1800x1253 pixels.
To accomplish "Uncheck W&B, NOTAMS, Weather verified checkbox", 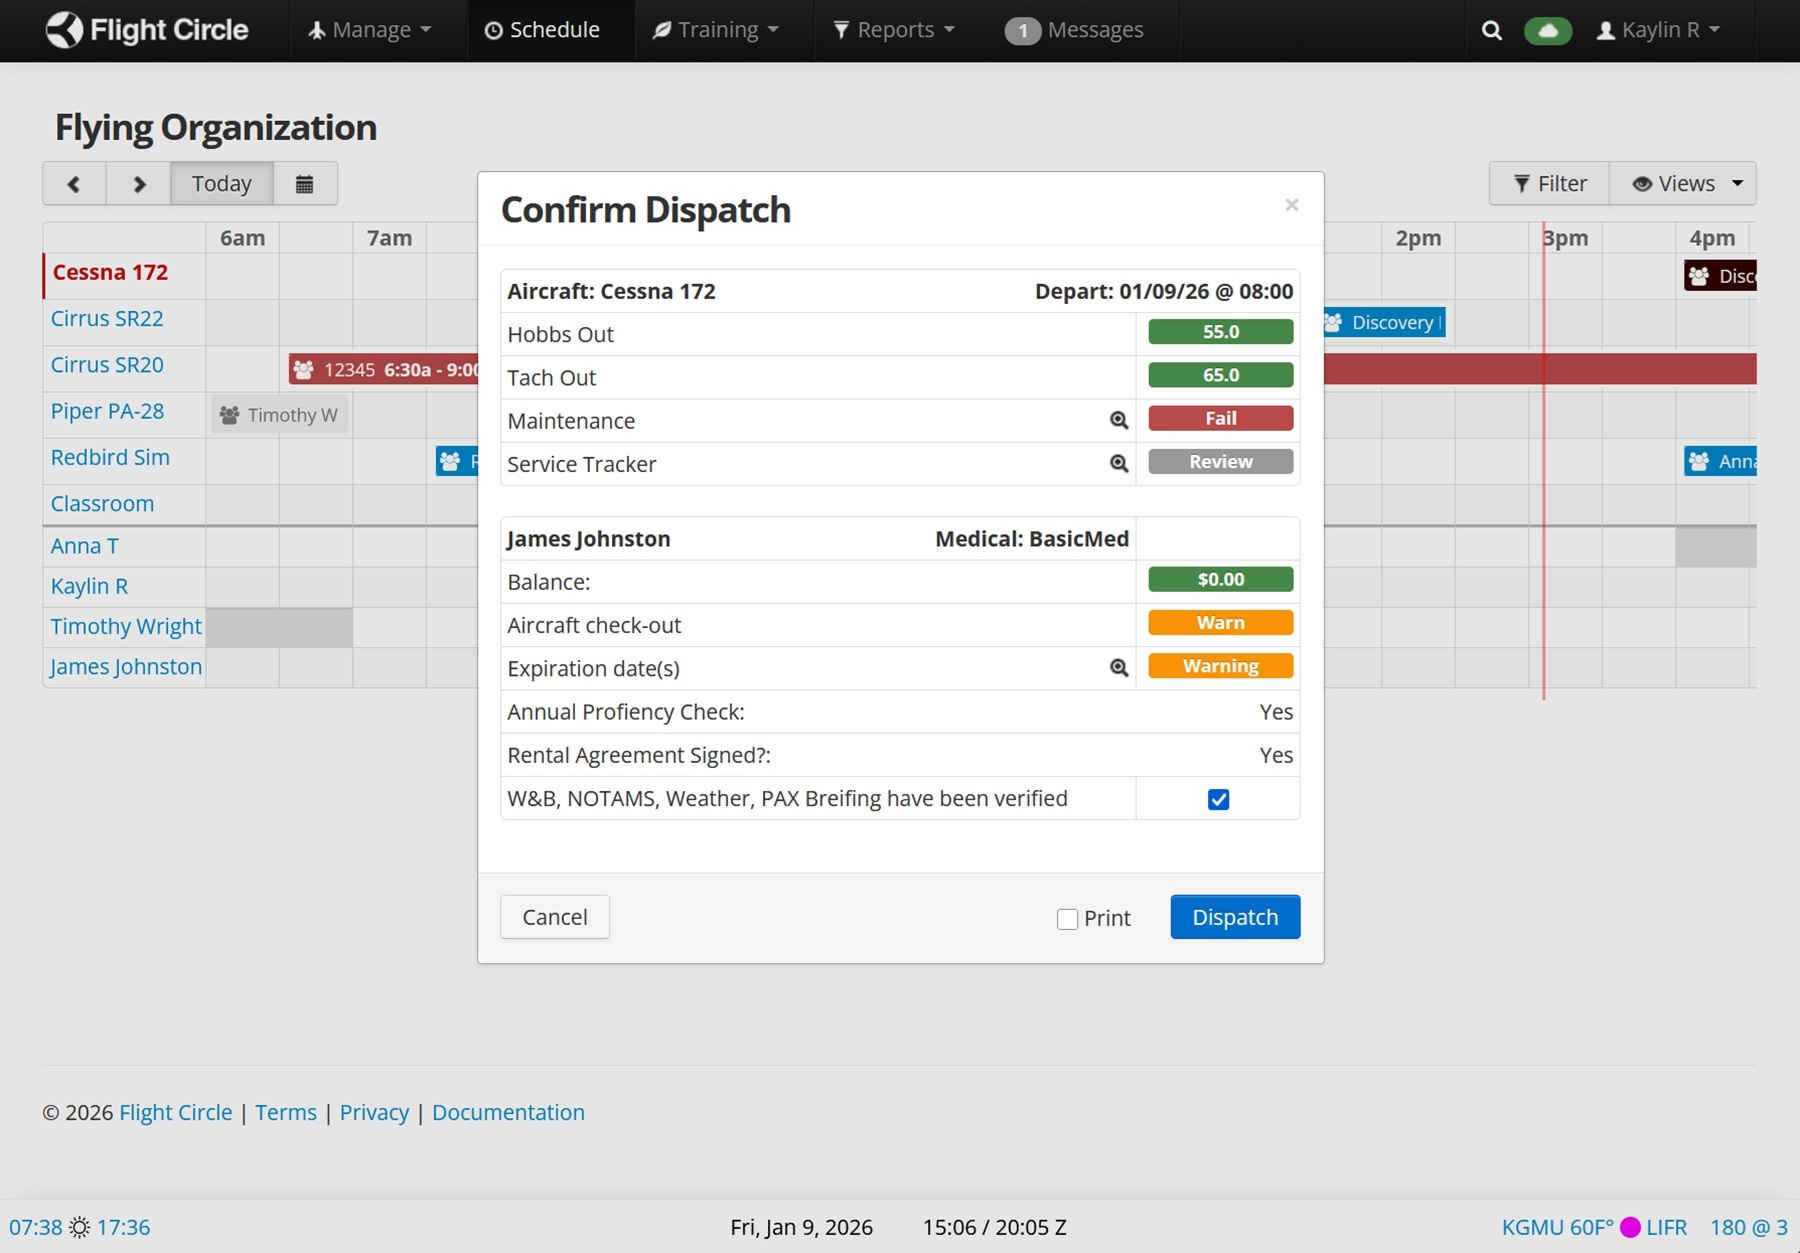I will tap(1218, 799).
